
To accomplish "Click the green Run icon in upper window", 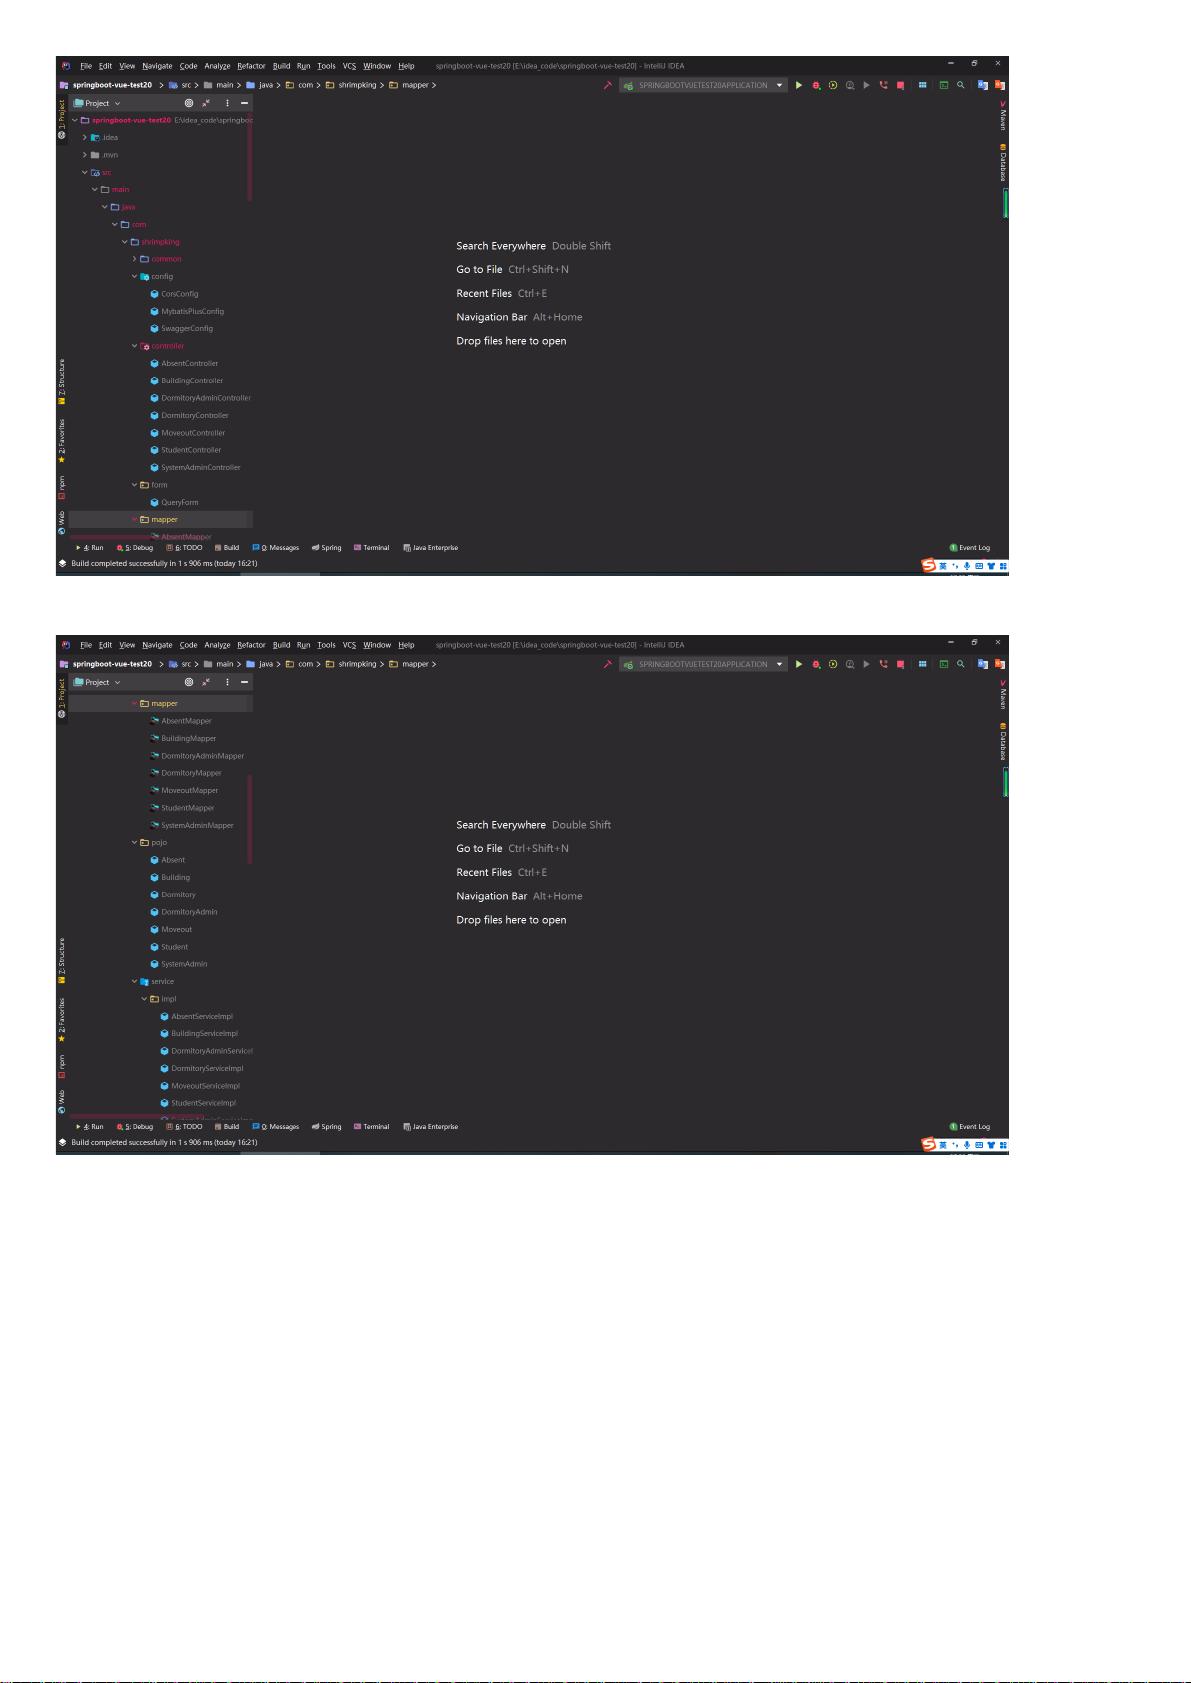I will pos(799,85).
